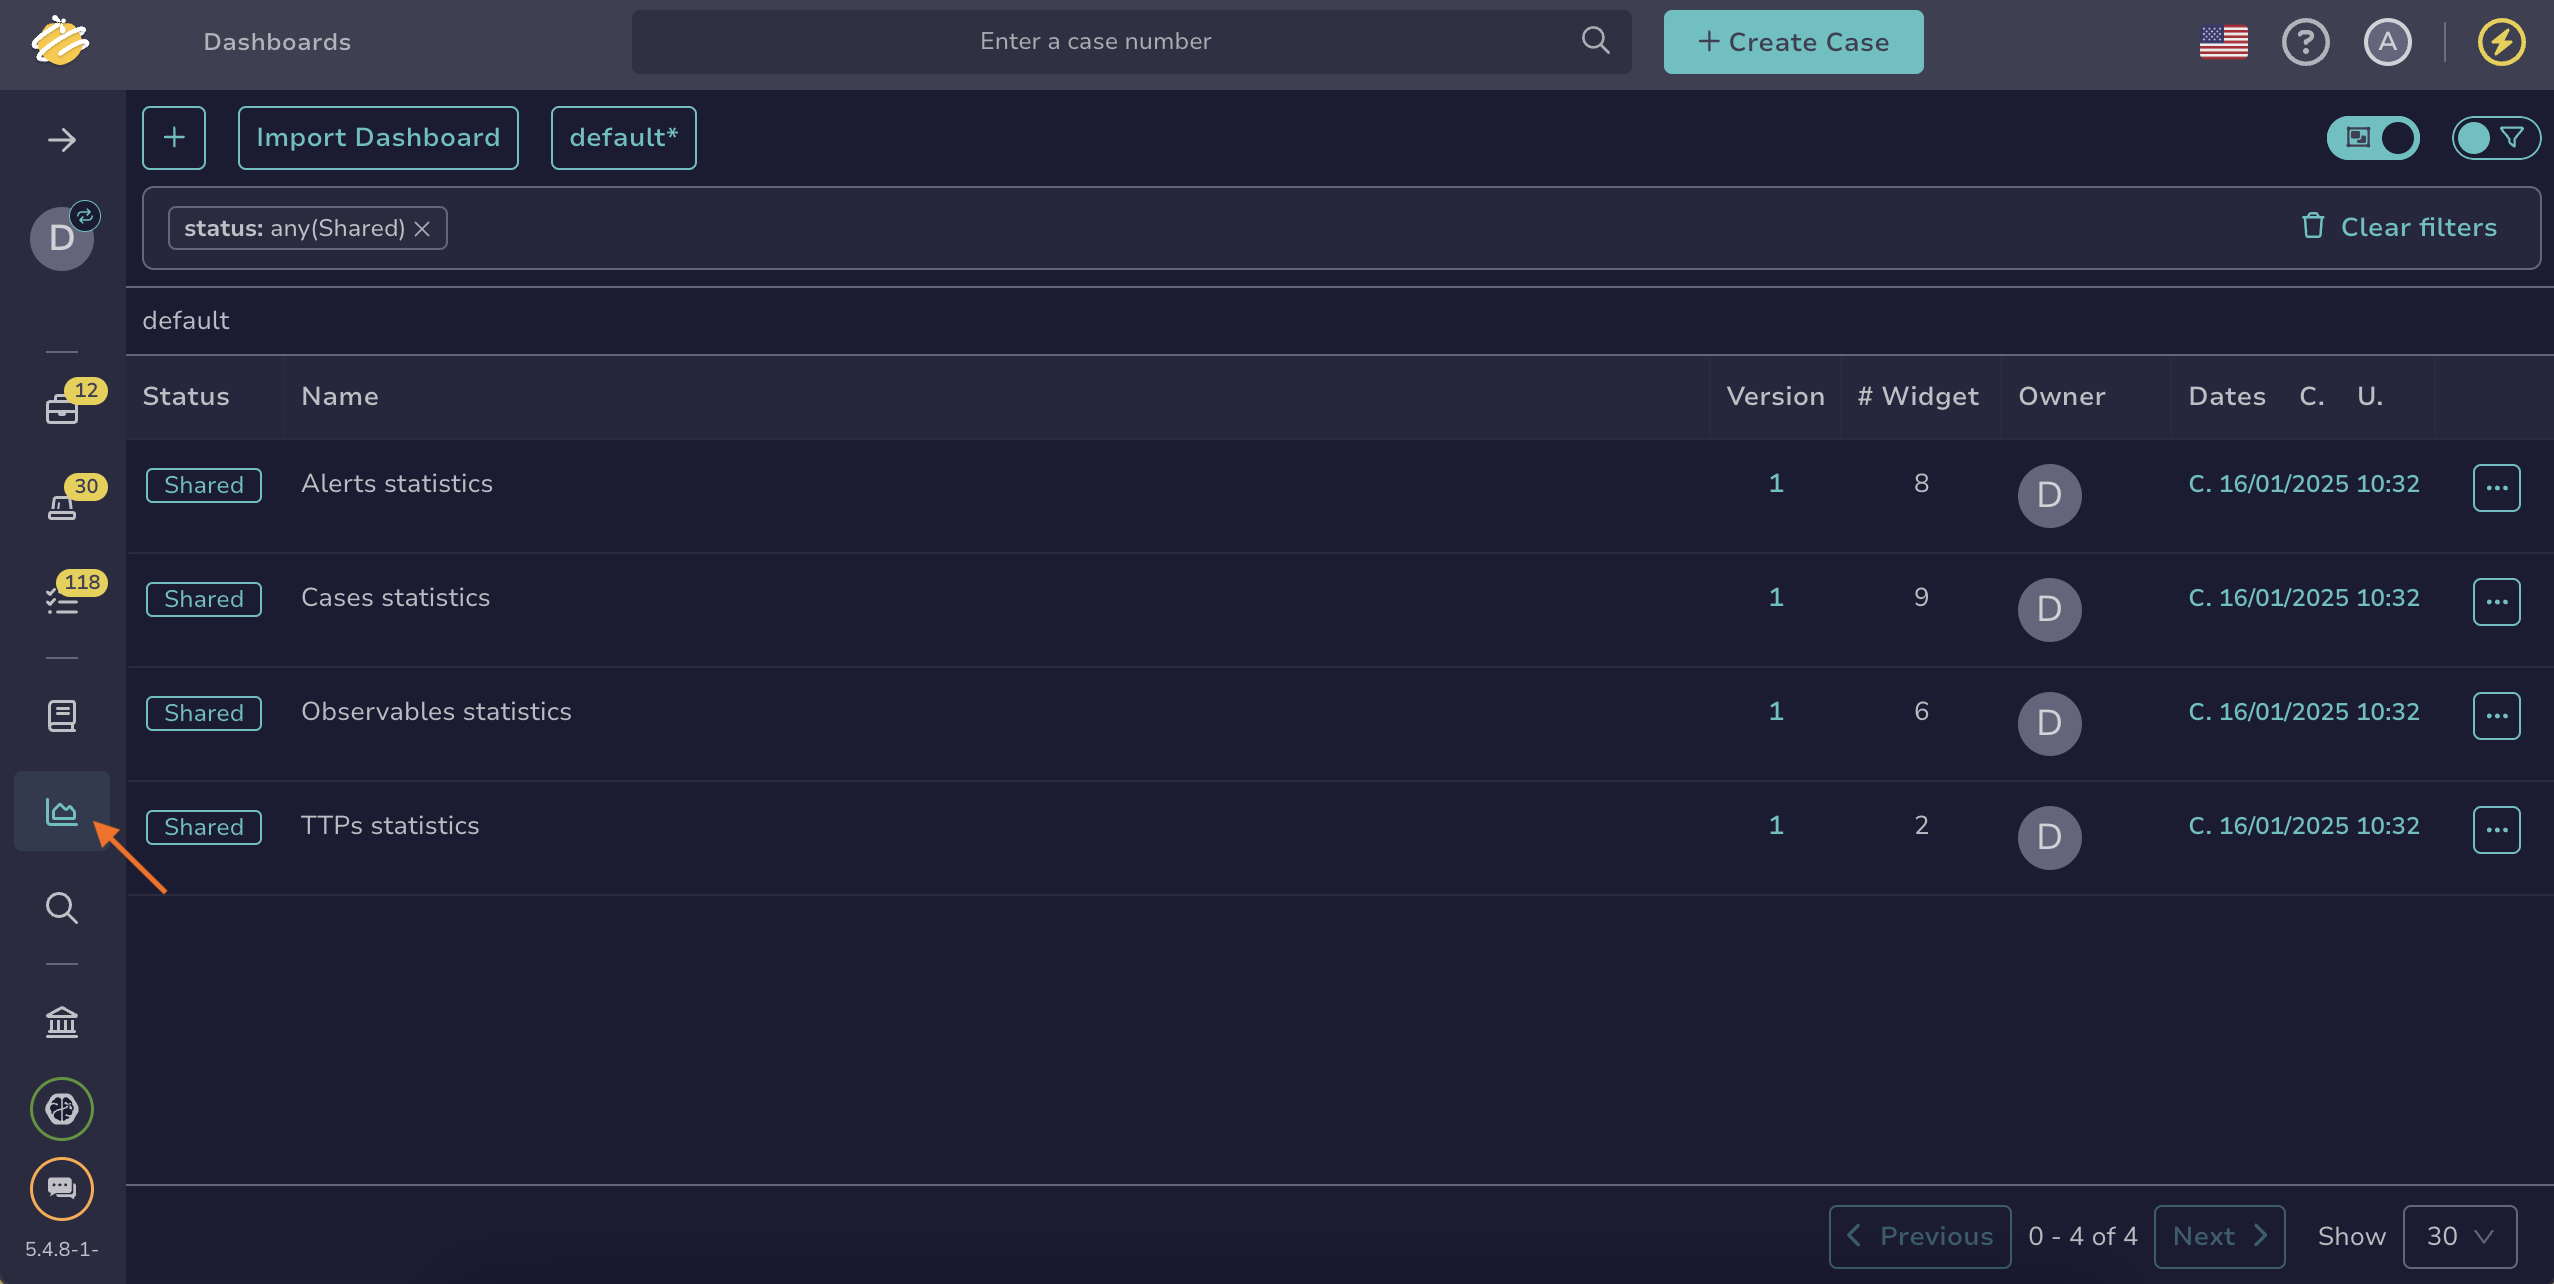Open more actions for TTPs statistics
This screenshot has height=1284, width=2554.
click(x=2497, y=830)
